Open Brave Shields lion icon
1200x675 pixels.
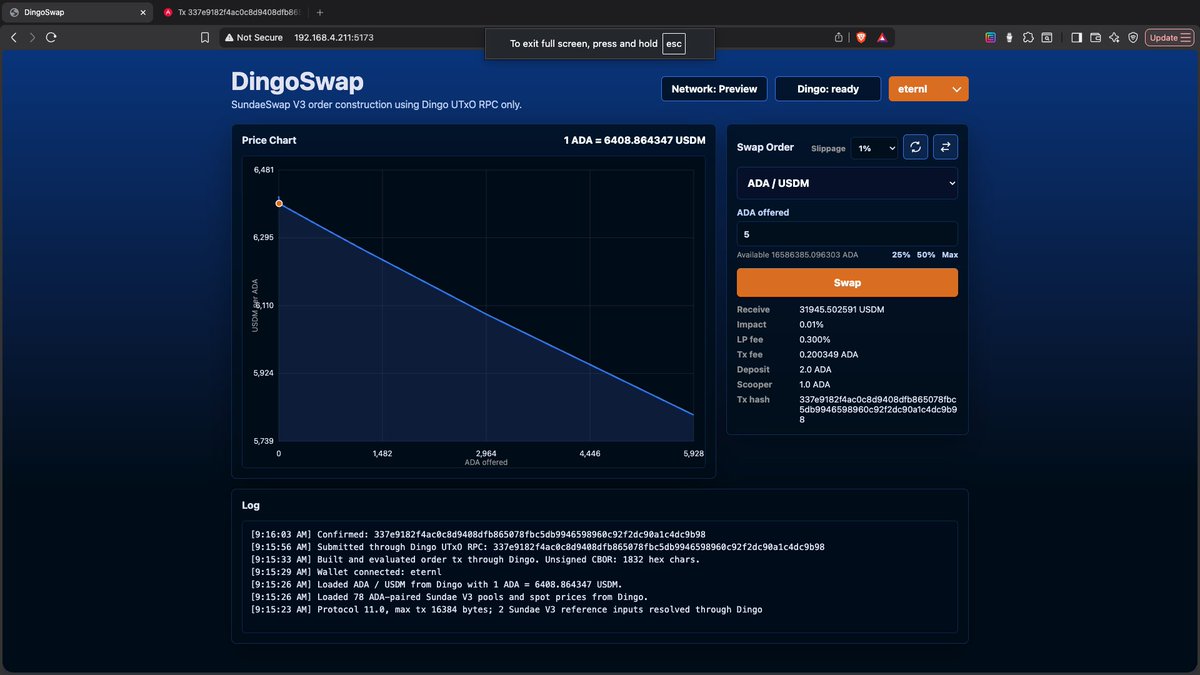pos(861,37)
